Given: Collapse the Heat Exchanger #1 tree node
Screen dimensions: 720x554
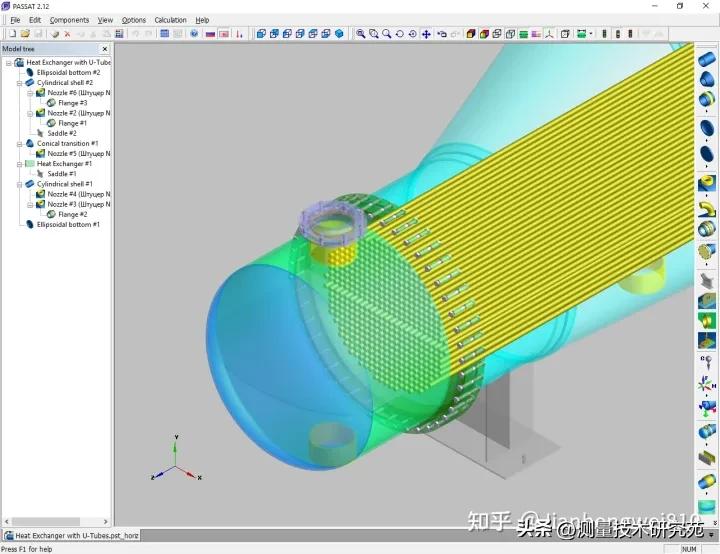Looking at the screenshot, I should (x=19, y=164).
